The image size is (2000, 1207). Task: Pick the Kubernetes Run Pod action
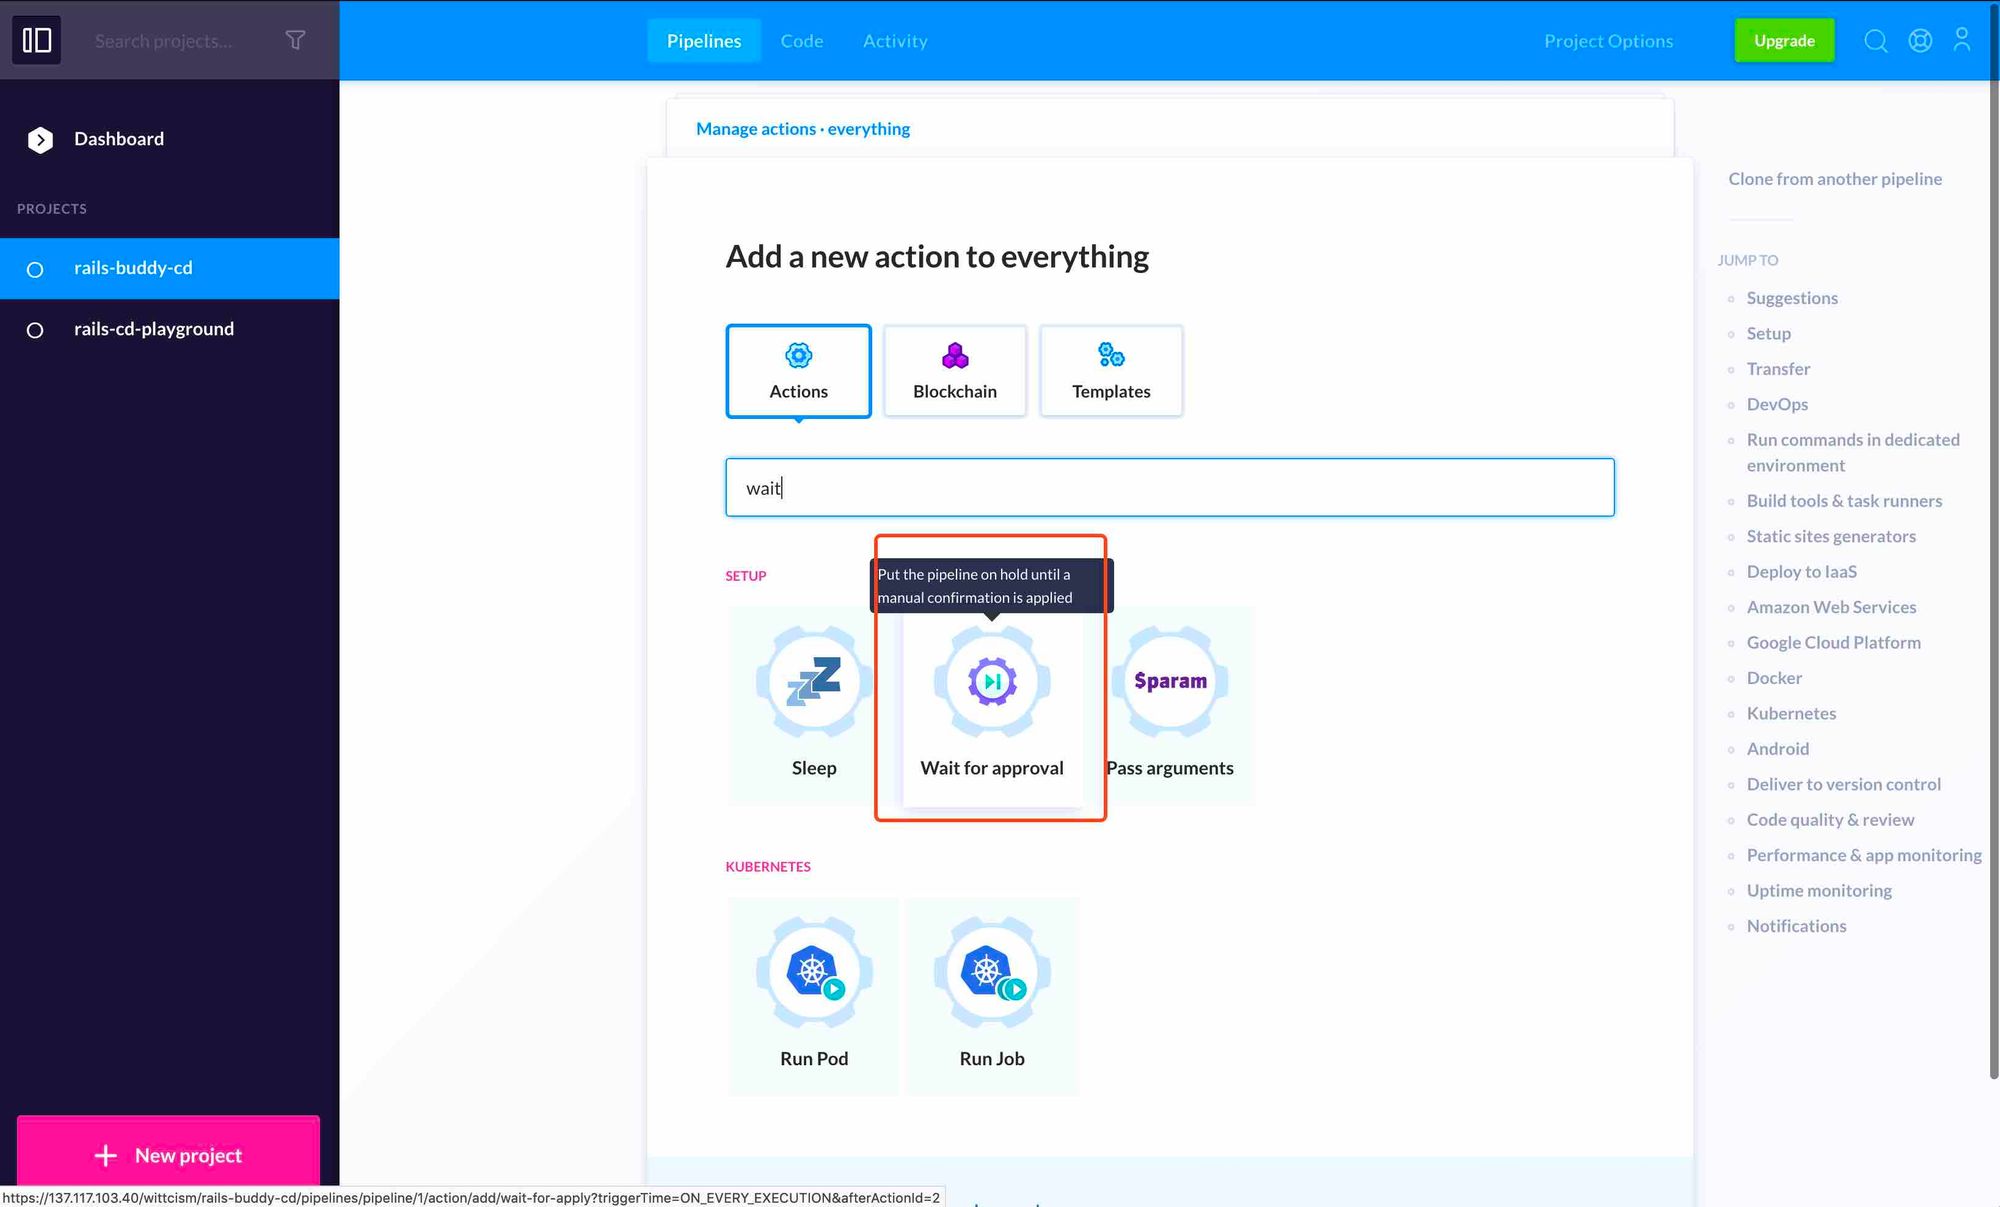(x=813, y=973)
